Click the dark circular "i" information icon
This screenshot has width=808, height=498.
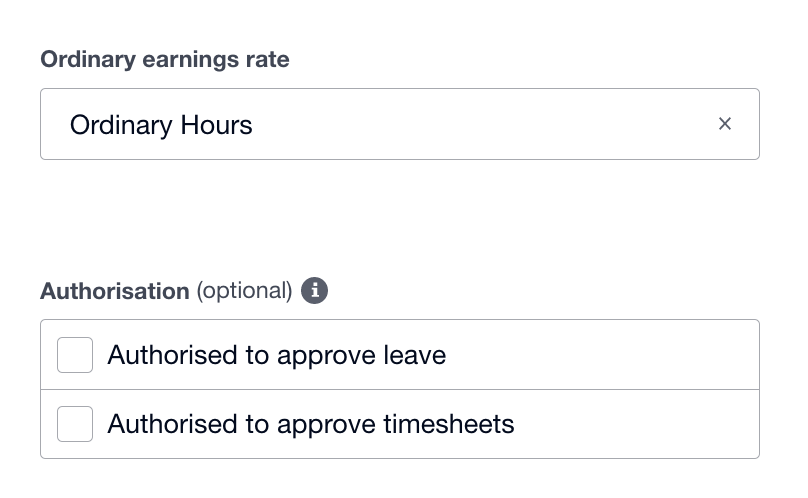(x=315, y=291)
